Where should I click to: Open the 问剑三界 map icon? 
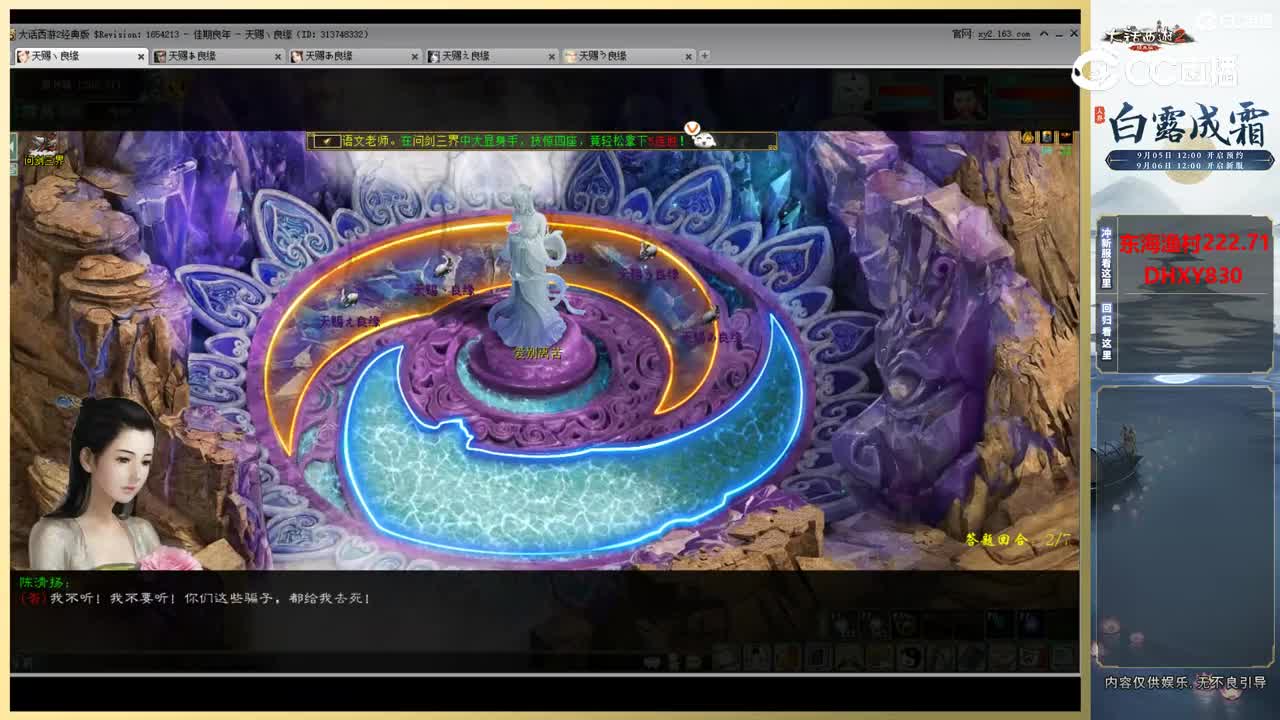pyautogui.click(x=43, y=150)
